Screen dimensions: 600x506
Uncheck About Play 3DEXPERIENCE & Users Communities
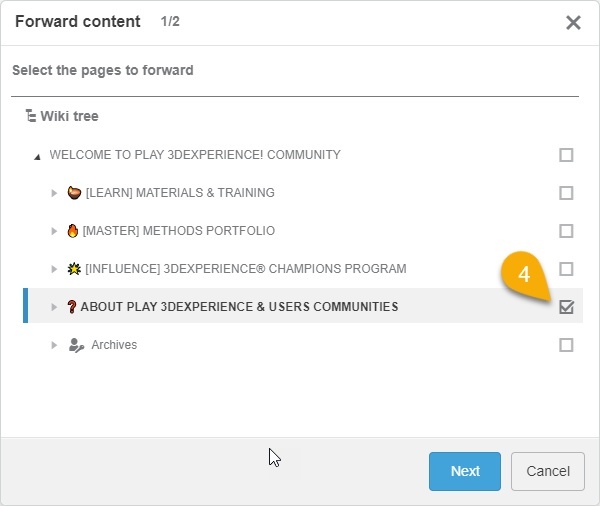566,307
